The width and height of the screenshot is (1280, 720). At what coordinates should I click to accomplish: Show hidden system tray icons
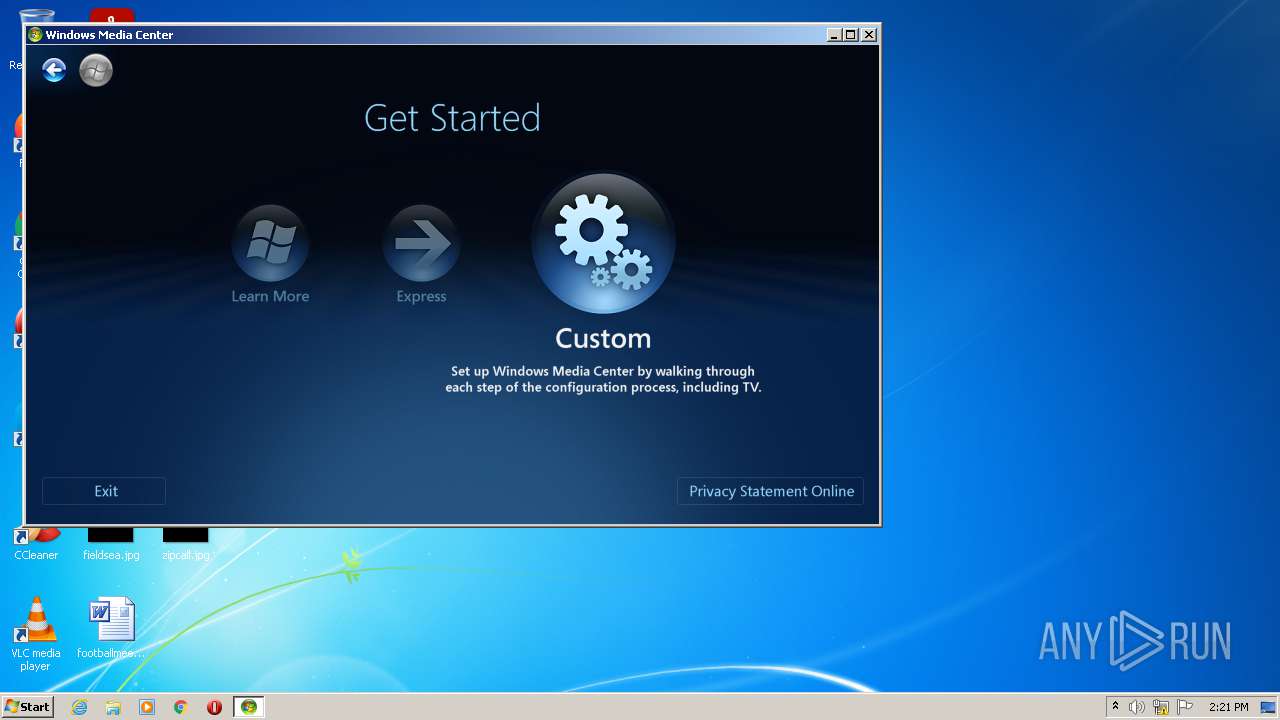(x=1115, y=707)
